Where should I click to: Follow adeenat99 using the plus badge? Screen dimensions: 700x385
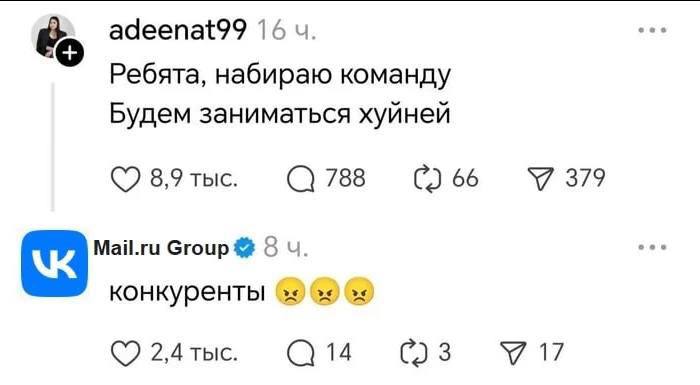pyautogui.click(x=70, y=54)
